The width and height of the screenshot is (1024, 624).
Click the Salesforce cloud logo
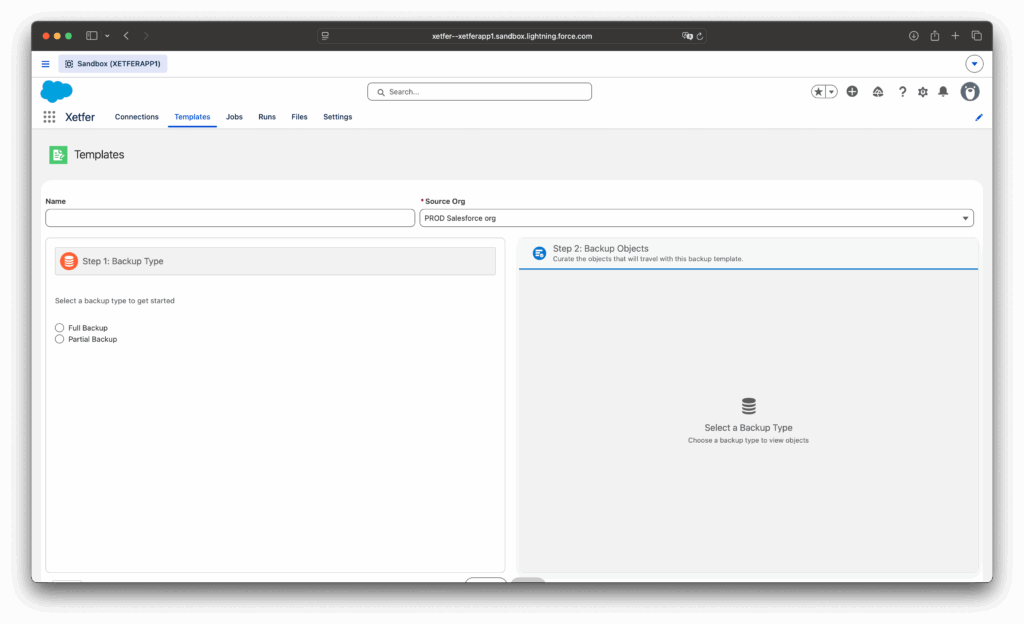(x=57, y=91)
